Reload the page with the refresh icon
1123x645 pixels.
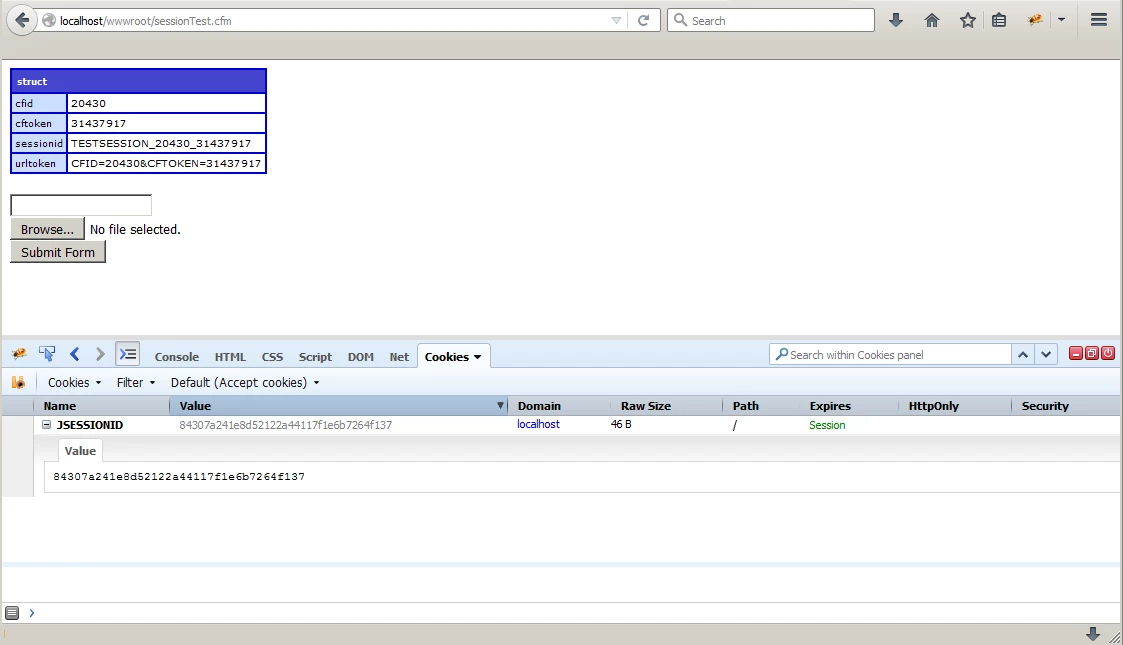click(x=643, y=20)
